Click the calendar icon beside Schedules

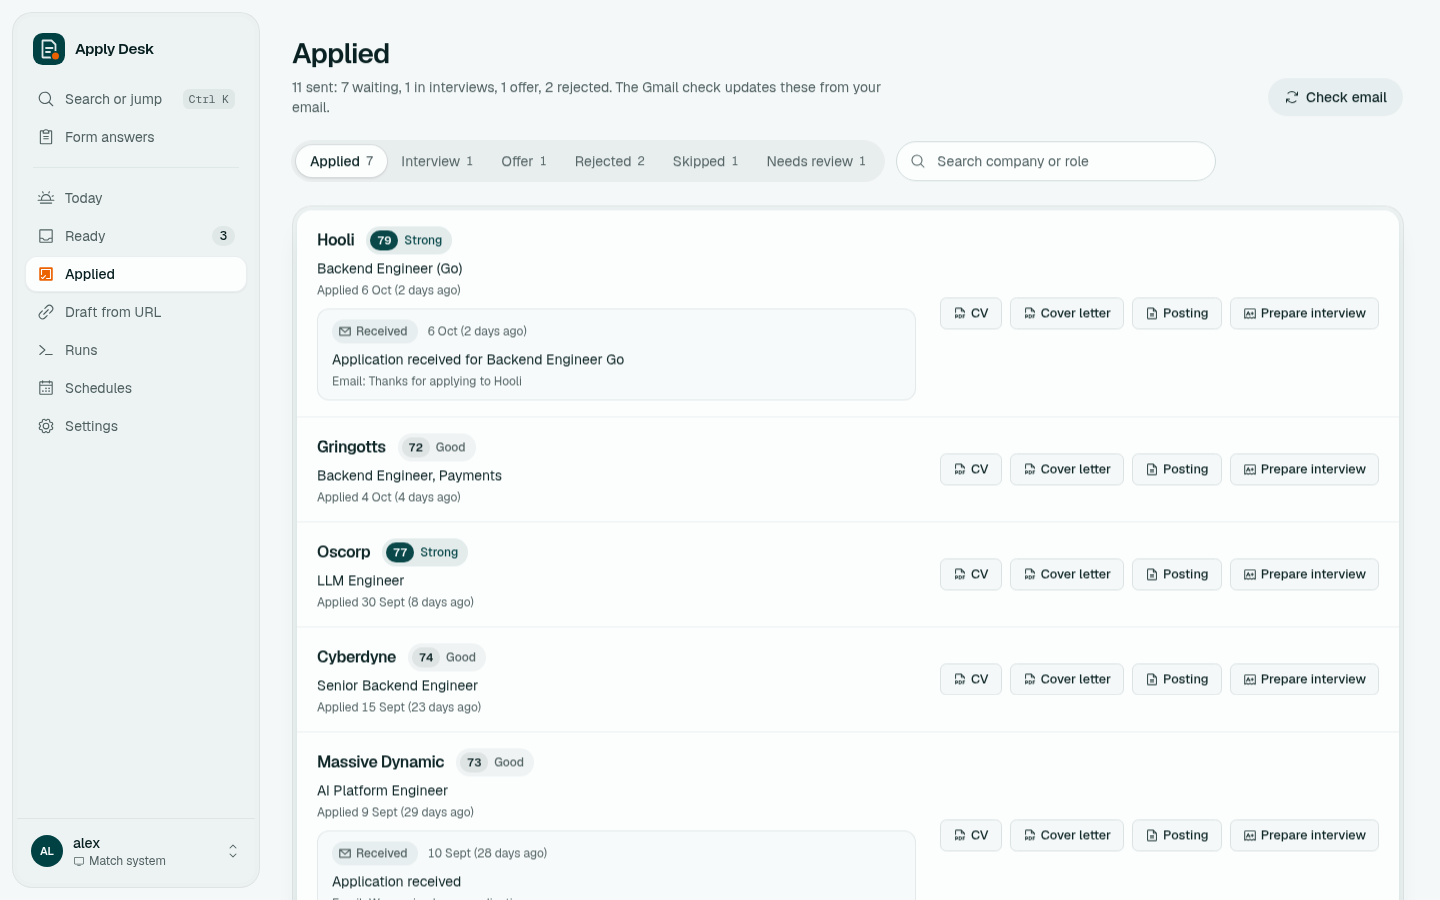click(x=46, y=388)
